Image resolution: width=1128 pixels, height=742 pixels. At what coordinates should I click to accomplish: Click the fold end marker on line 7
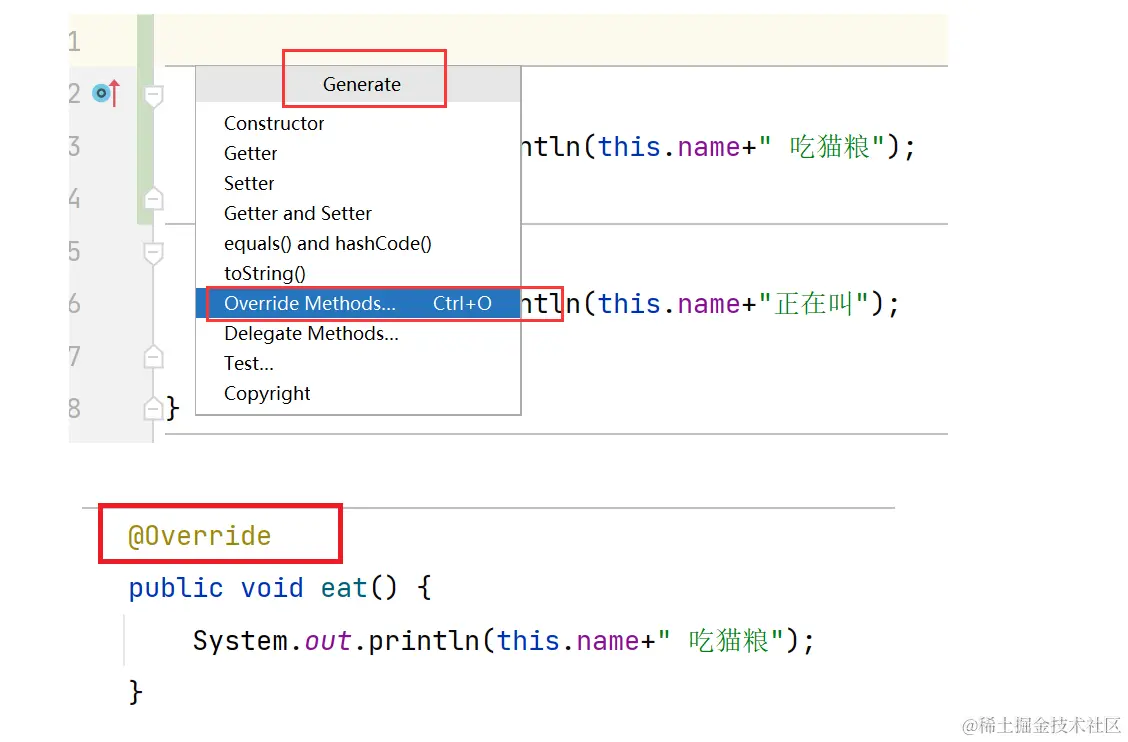(153, 356)
